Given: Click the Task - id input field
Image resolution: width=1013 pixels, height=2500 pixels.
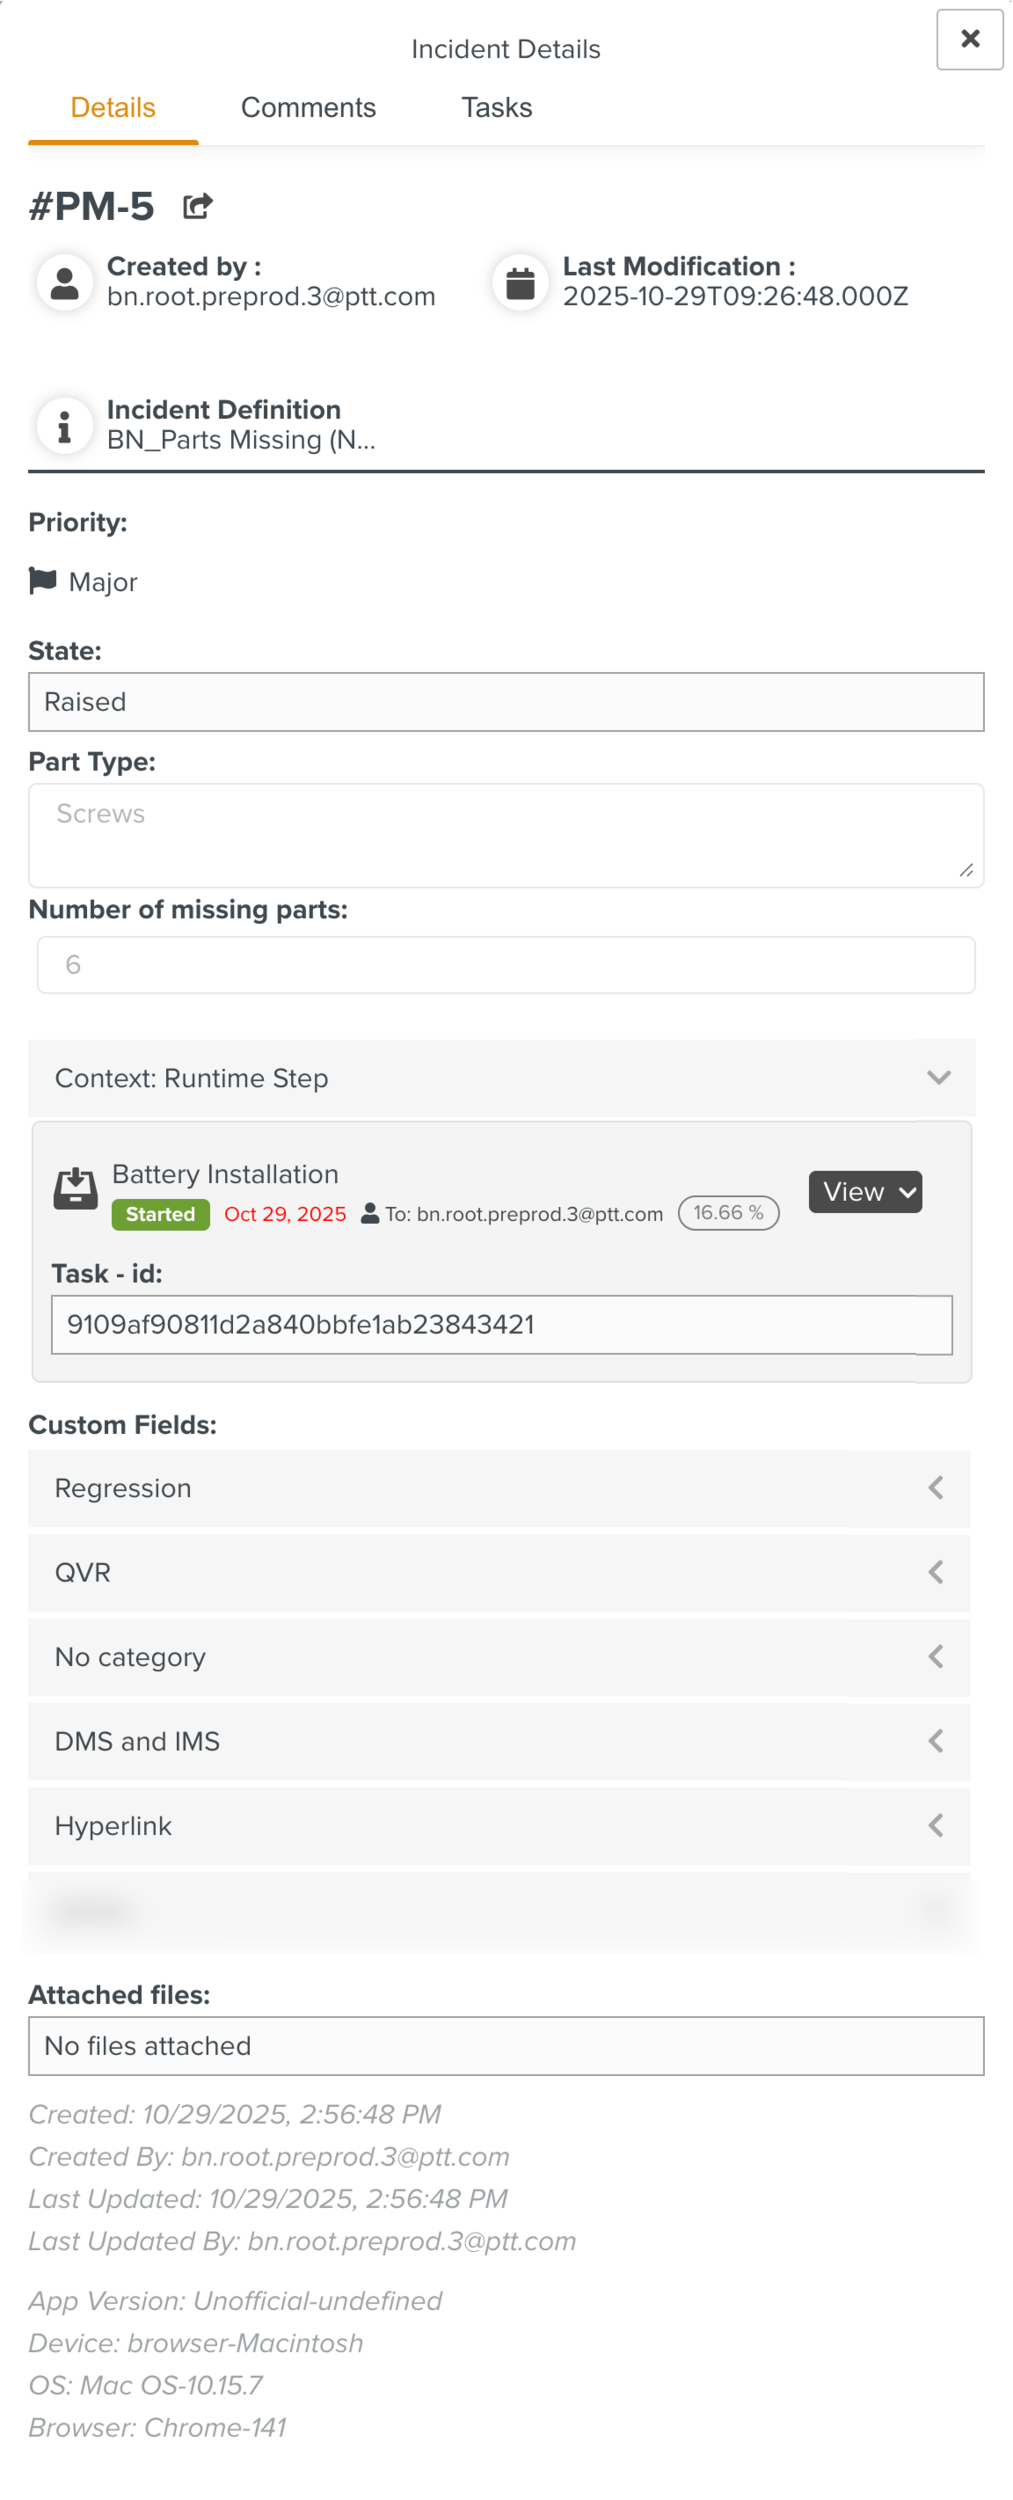Looking at the screenshot, I should [502, 1325].
